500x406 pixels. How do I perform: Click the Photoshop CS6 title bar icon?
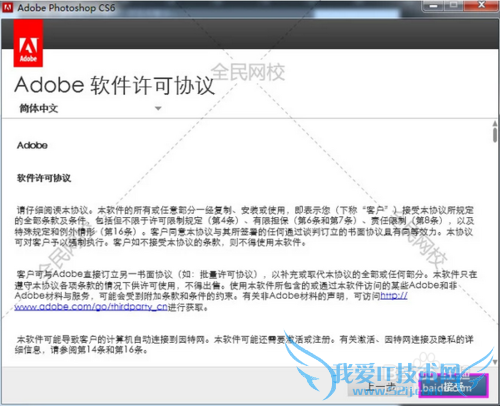click(8, 7)
